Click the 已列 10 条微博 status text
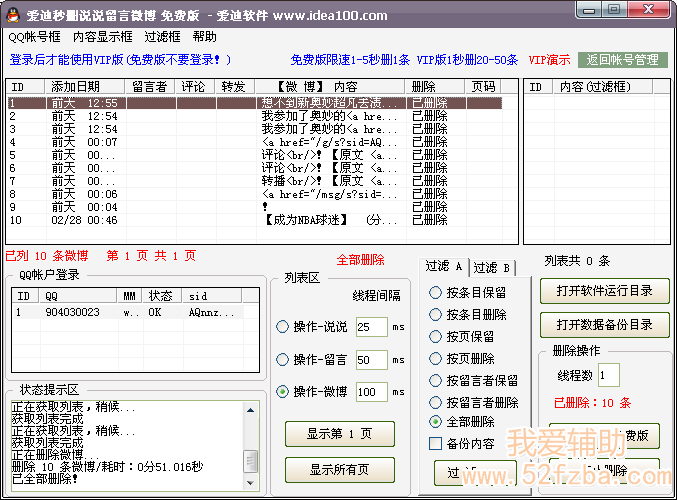Viewport: 677px width, 500px height. point(47,256)
